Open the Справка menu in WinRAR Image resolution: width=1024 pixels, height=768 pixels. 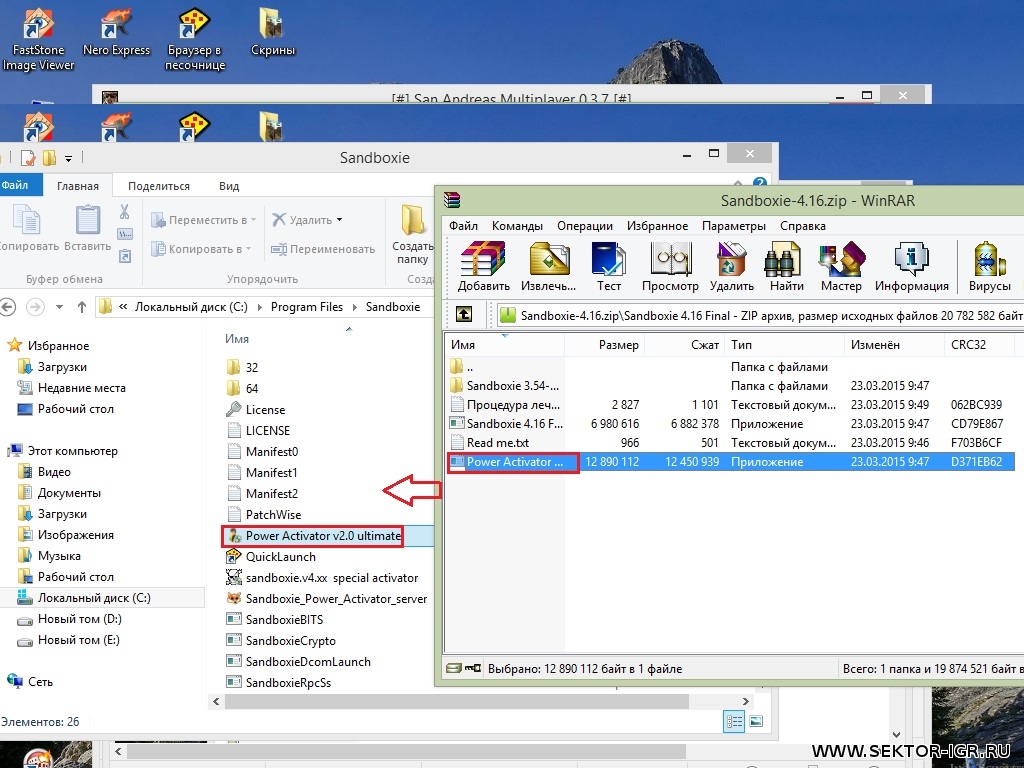(803, 226)
